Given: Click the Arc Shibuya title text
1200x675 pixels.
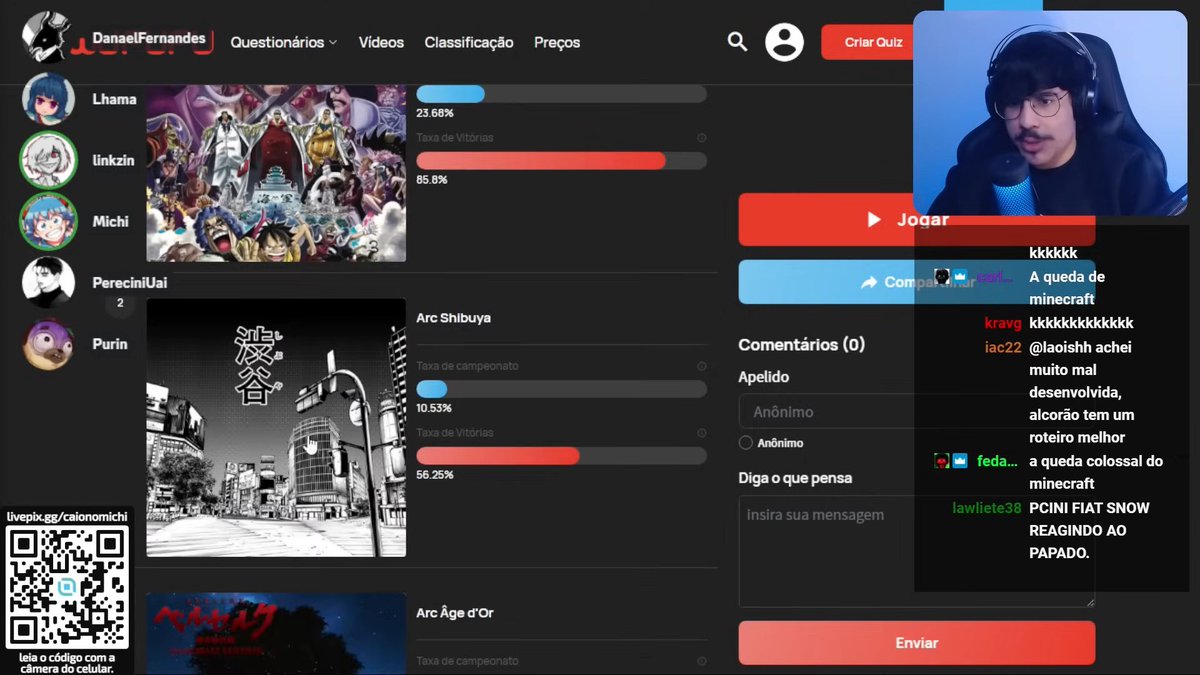Looking at the screenshot, I should 453,318.
